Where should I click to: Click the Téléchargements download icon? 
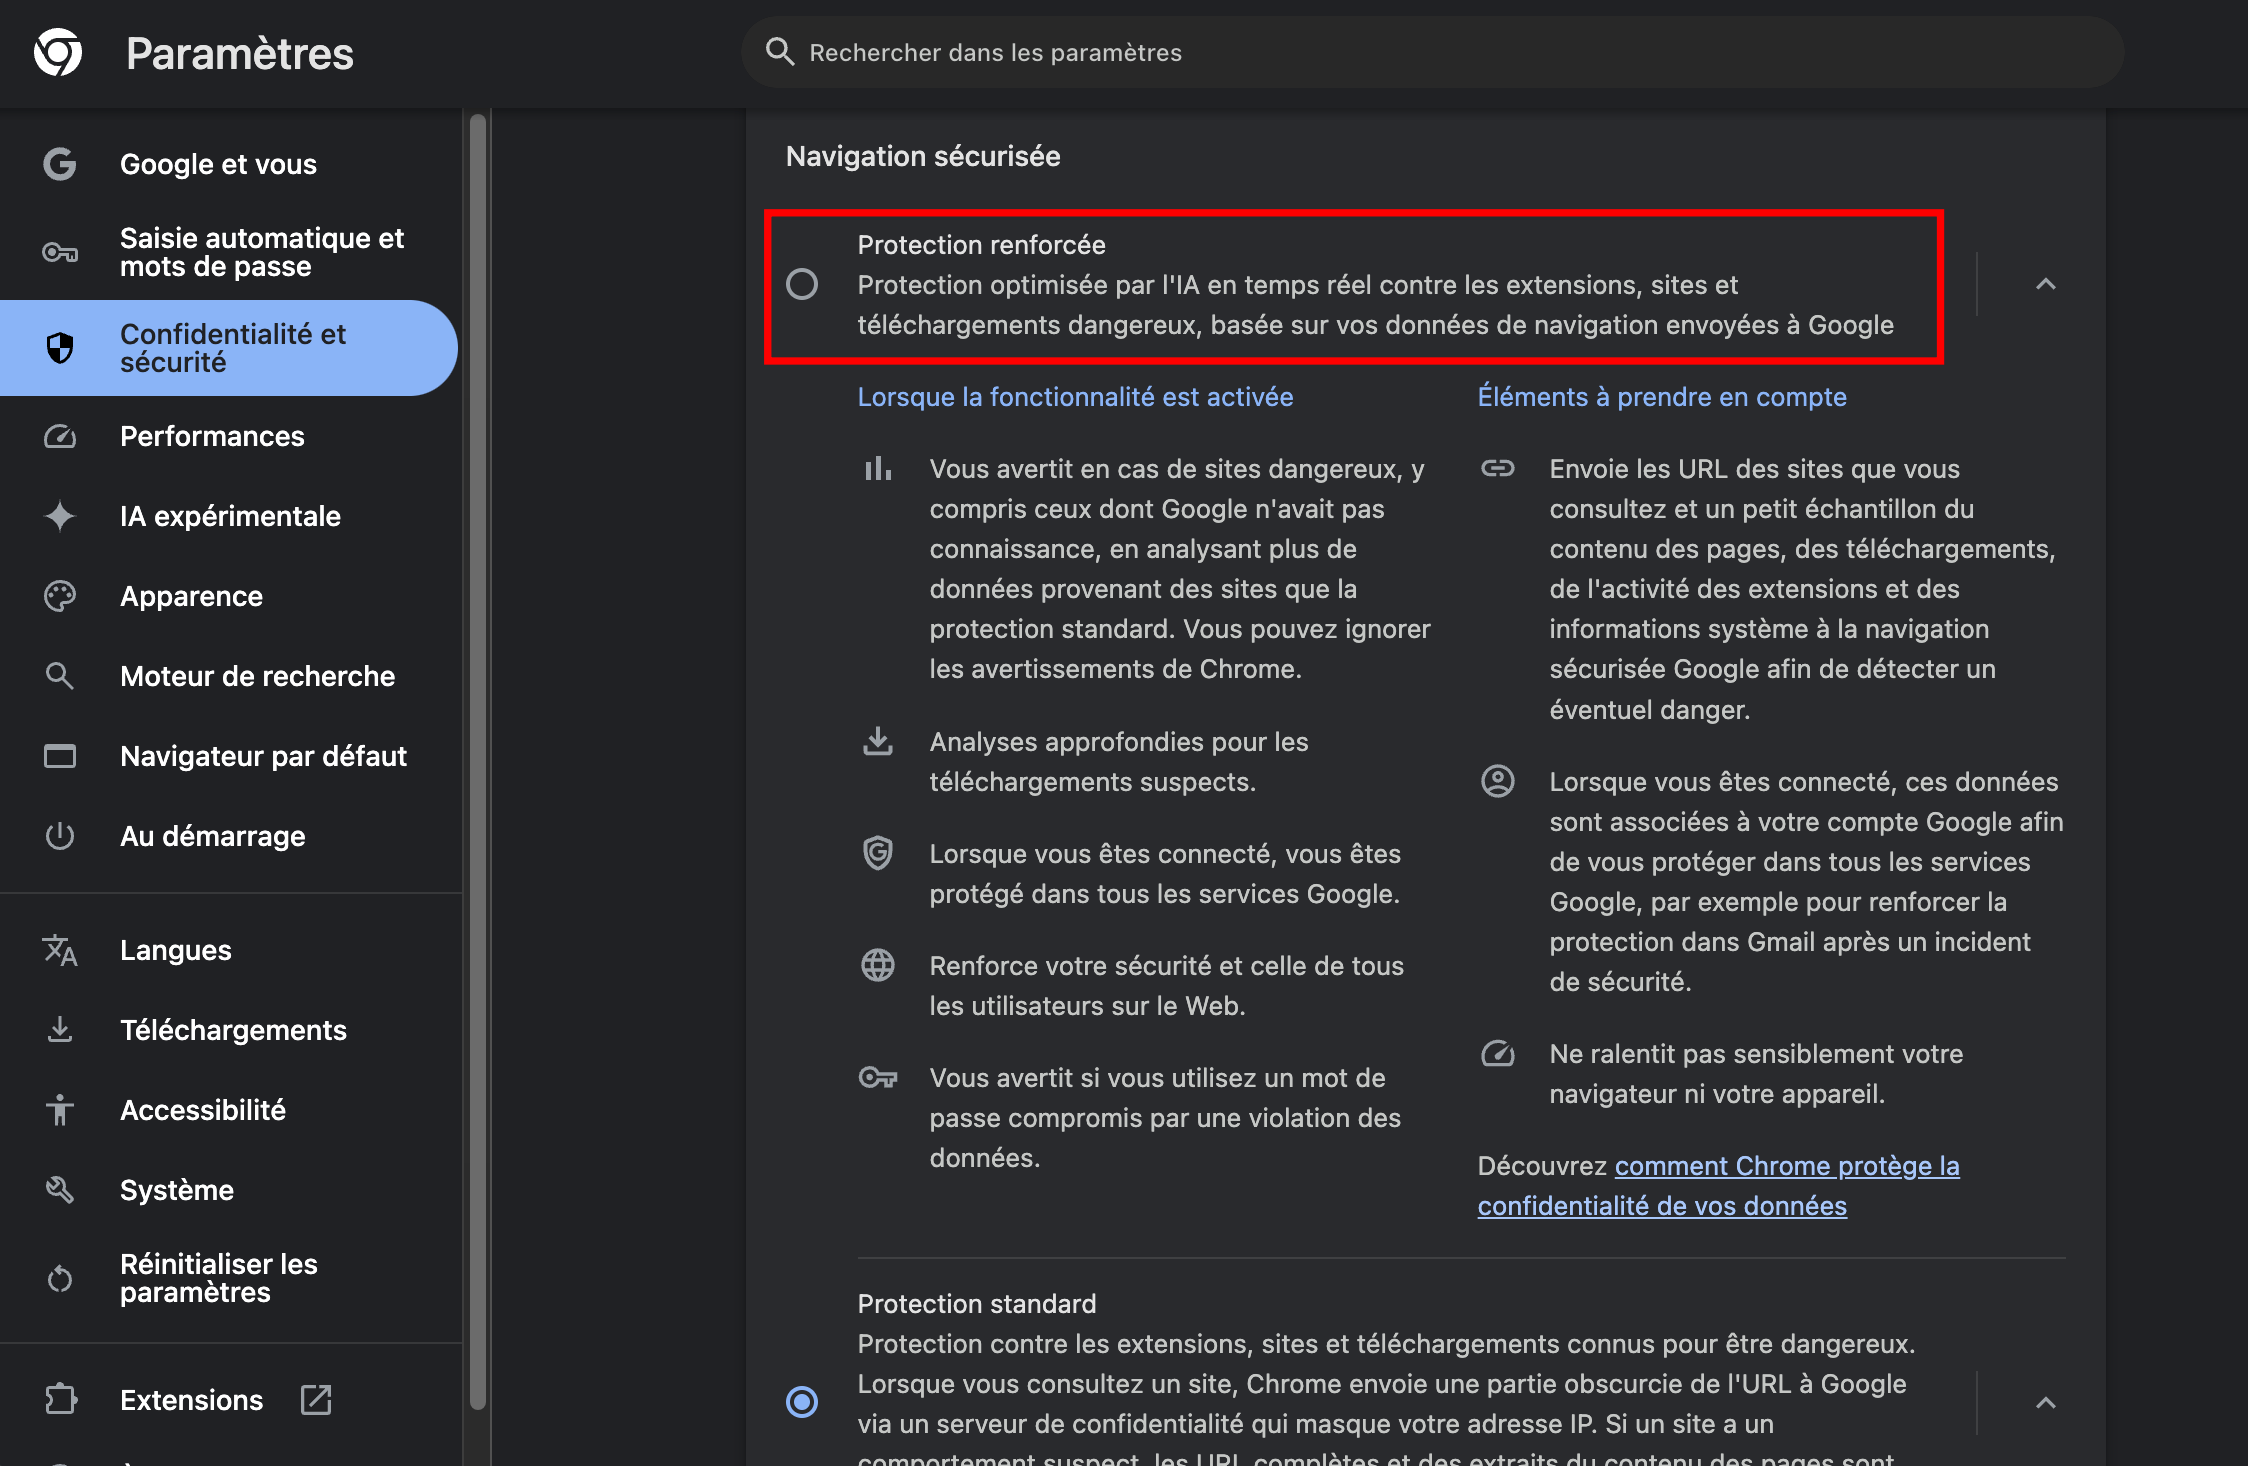tap(60, 1030)
